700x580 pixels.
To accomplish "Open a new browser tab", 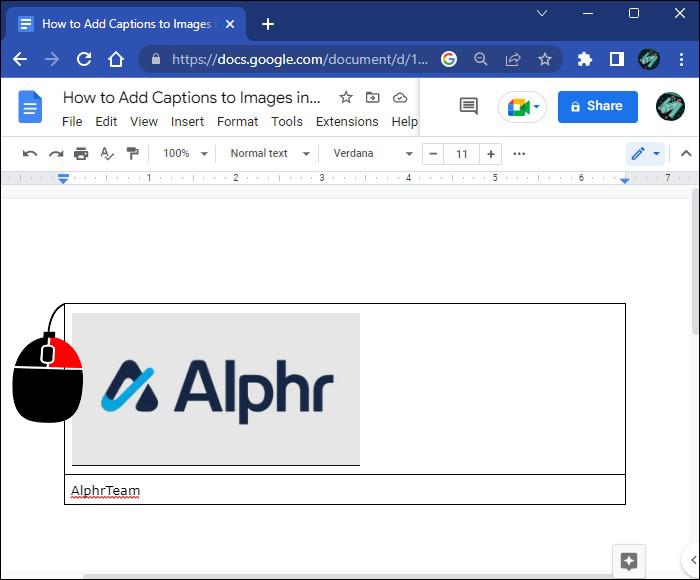I will [267, 24].
